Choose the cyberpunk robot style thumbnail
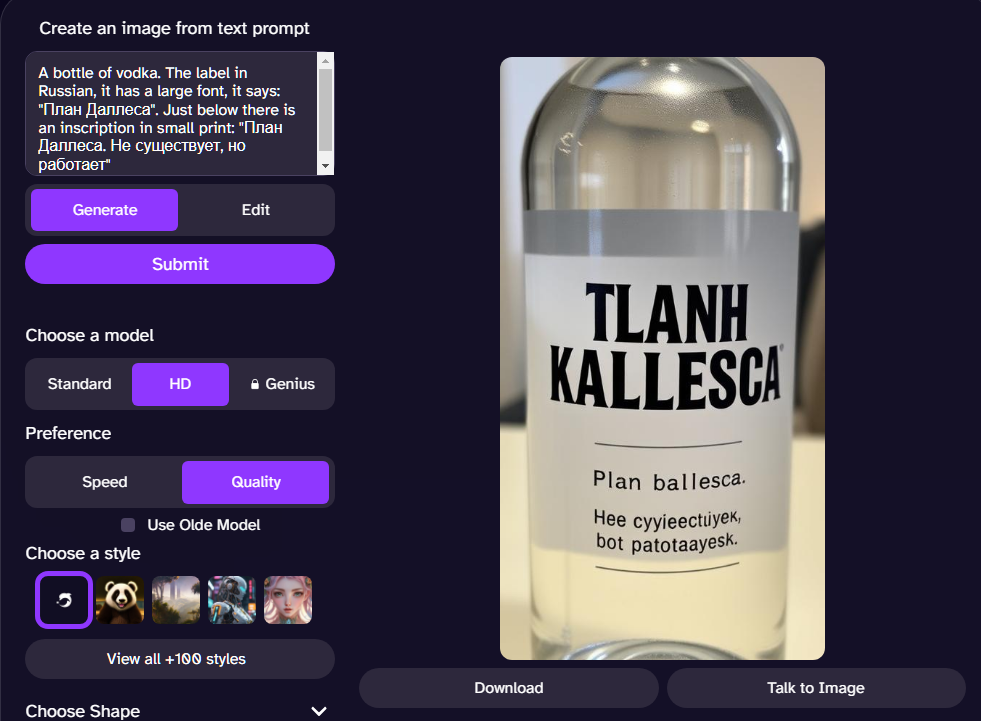Image resolution: width=981 pixels, height=721 pixels. (x=231, y=600)
